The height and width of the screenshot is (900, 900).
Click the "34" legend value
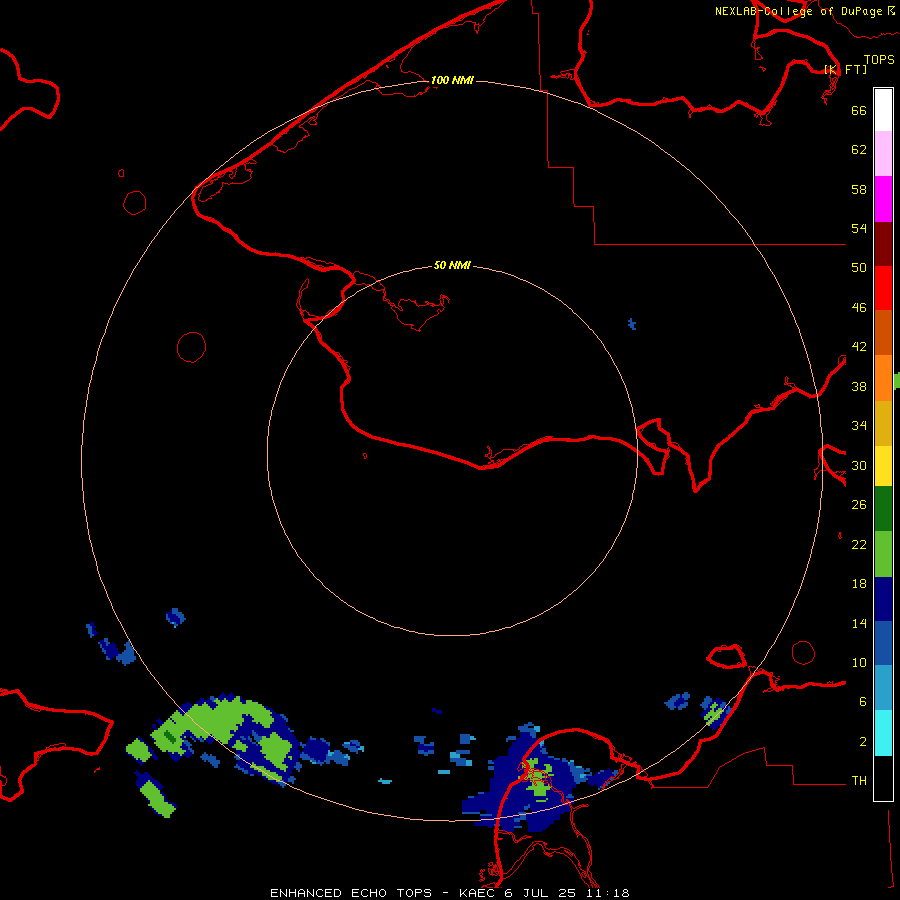[859, 426]
